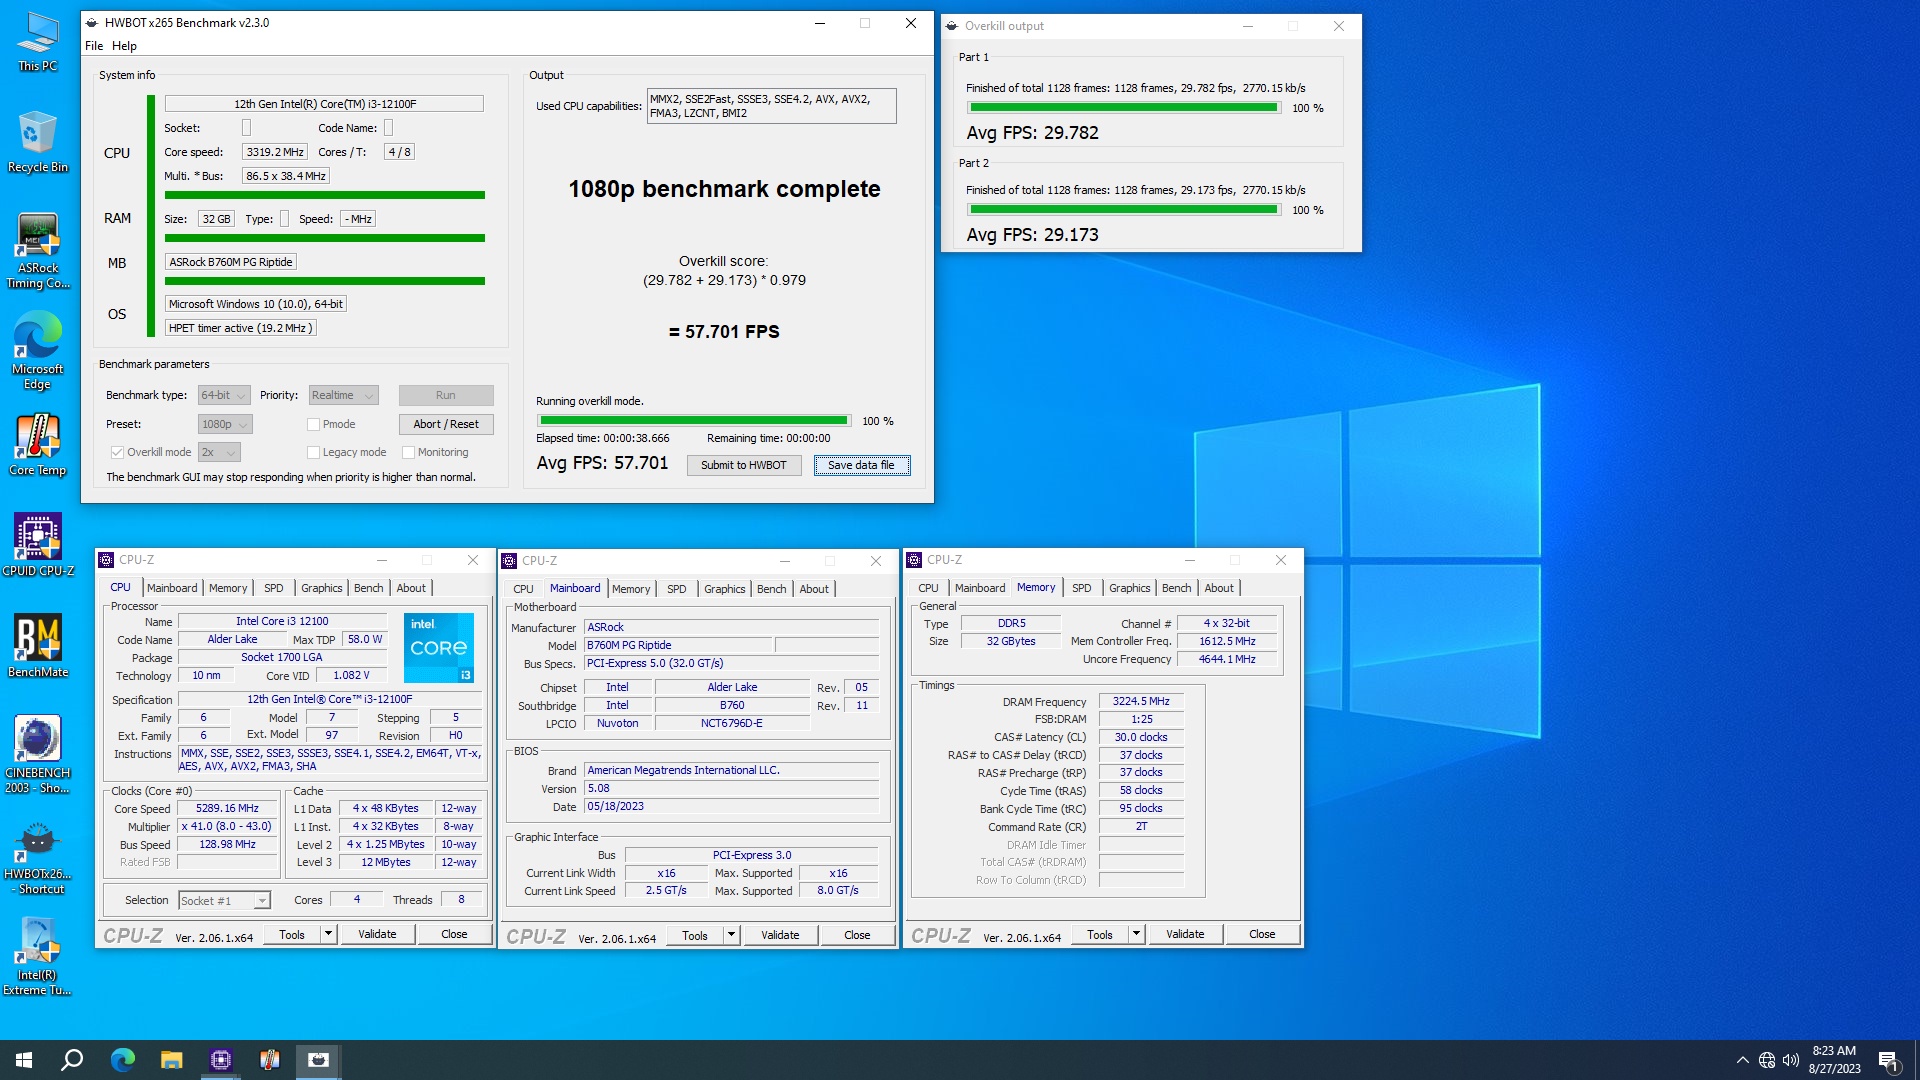Expand Tools arrow in Memory CPU-Z window
Screen dimensions: 1920x1080
pyautogui.click(x=1135, y=934)
